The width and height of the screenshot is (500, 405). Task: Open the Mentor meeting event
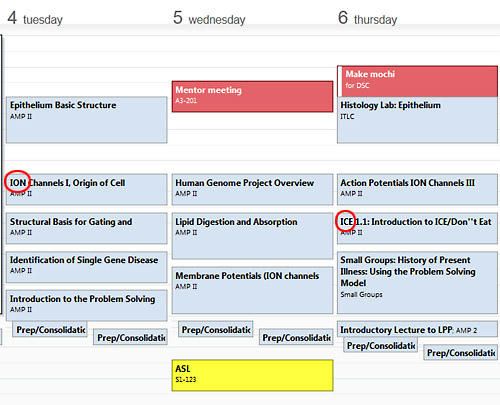[x=252, y=96]
